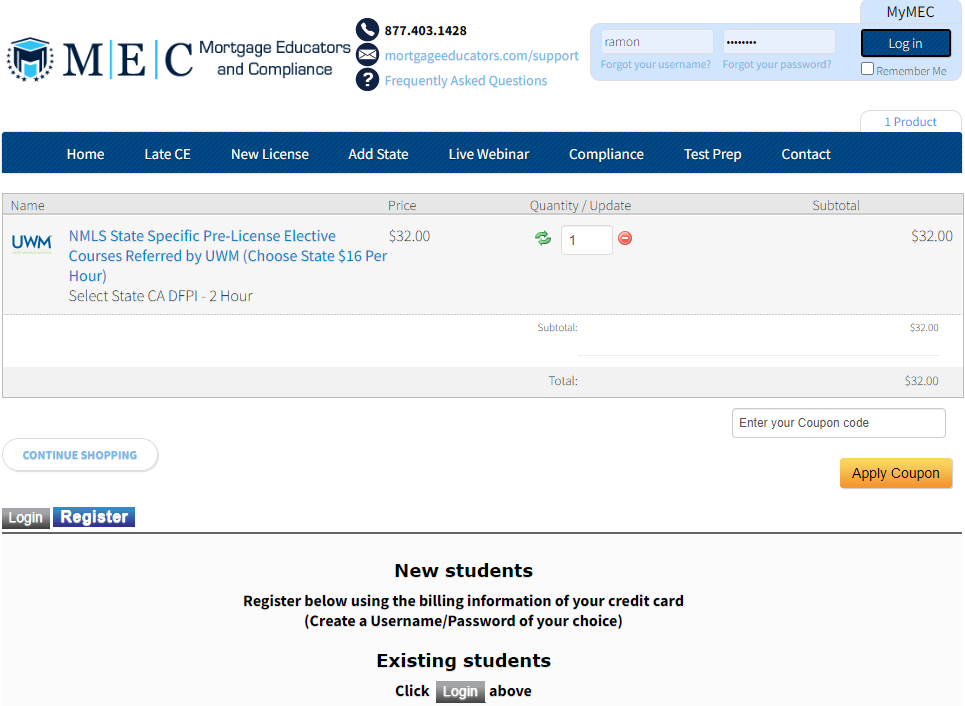
Task: Click the Total: label
Action: (x=563, y=381)
